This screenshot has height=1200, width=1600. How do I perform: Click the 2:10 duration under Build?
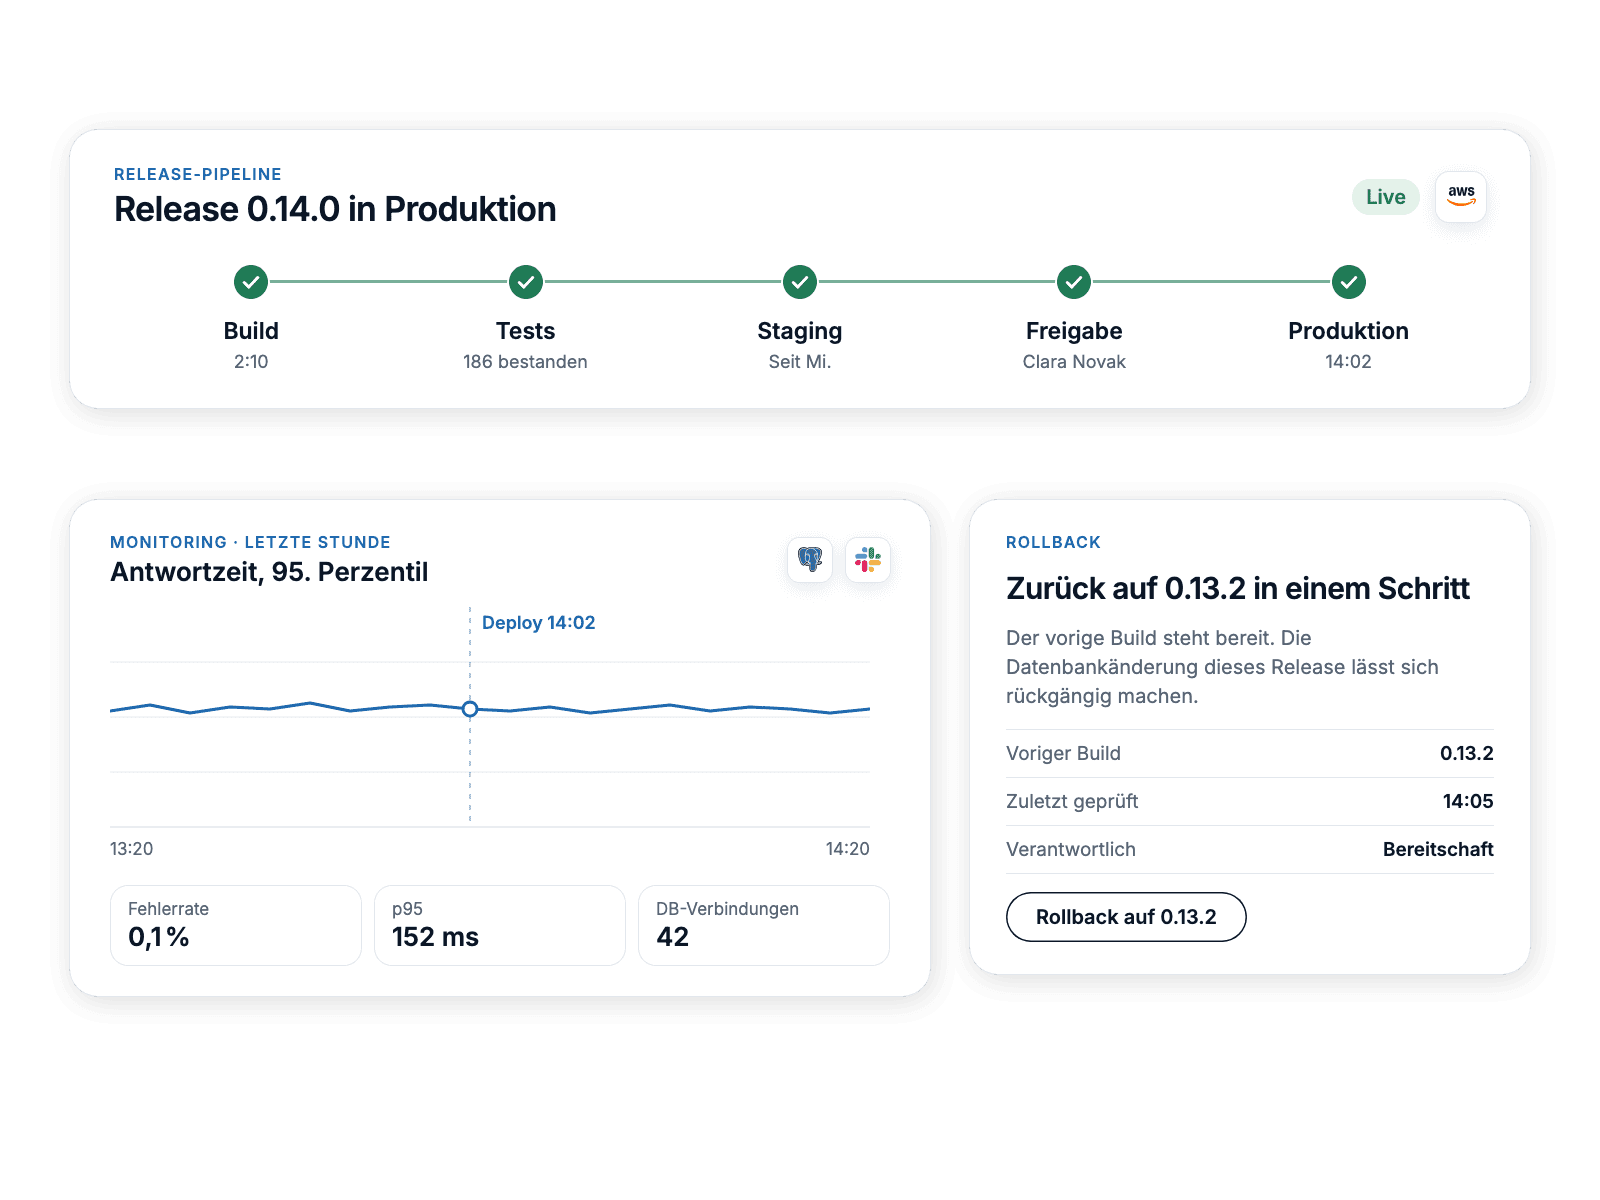click(251, 362)
